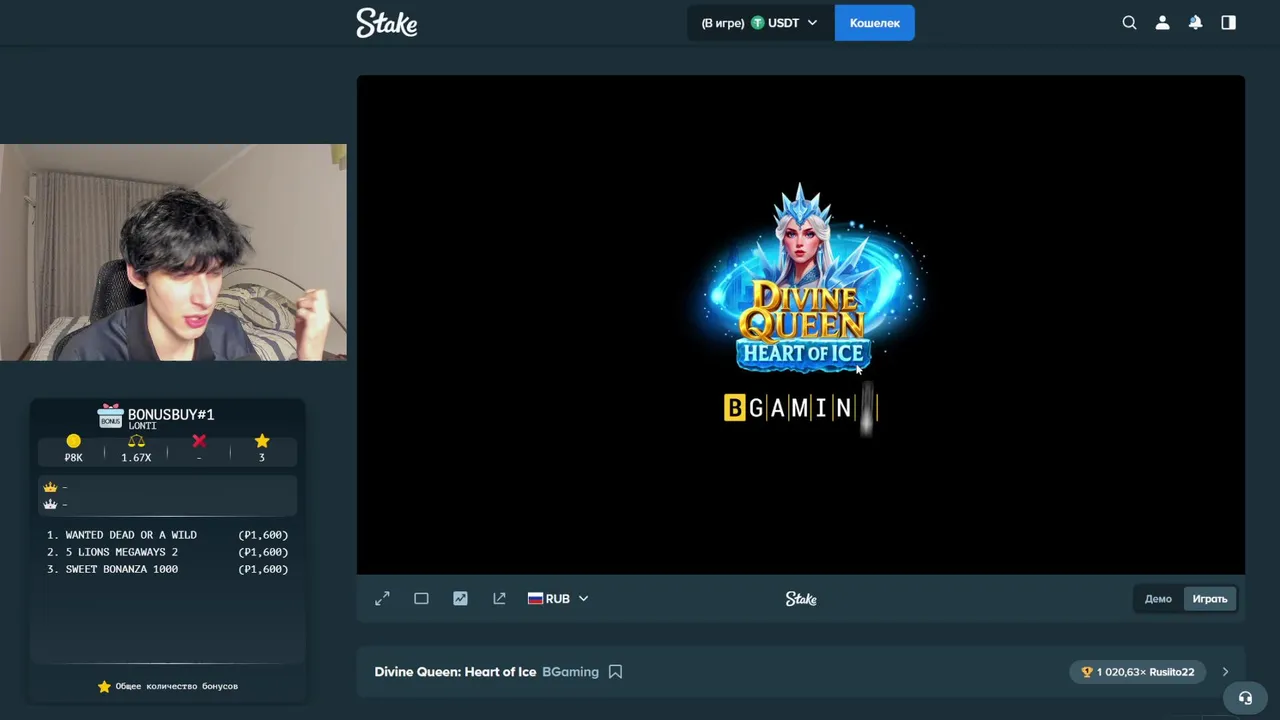Open live support headset icon
1280x720 pixels.
coord(1245,697)
